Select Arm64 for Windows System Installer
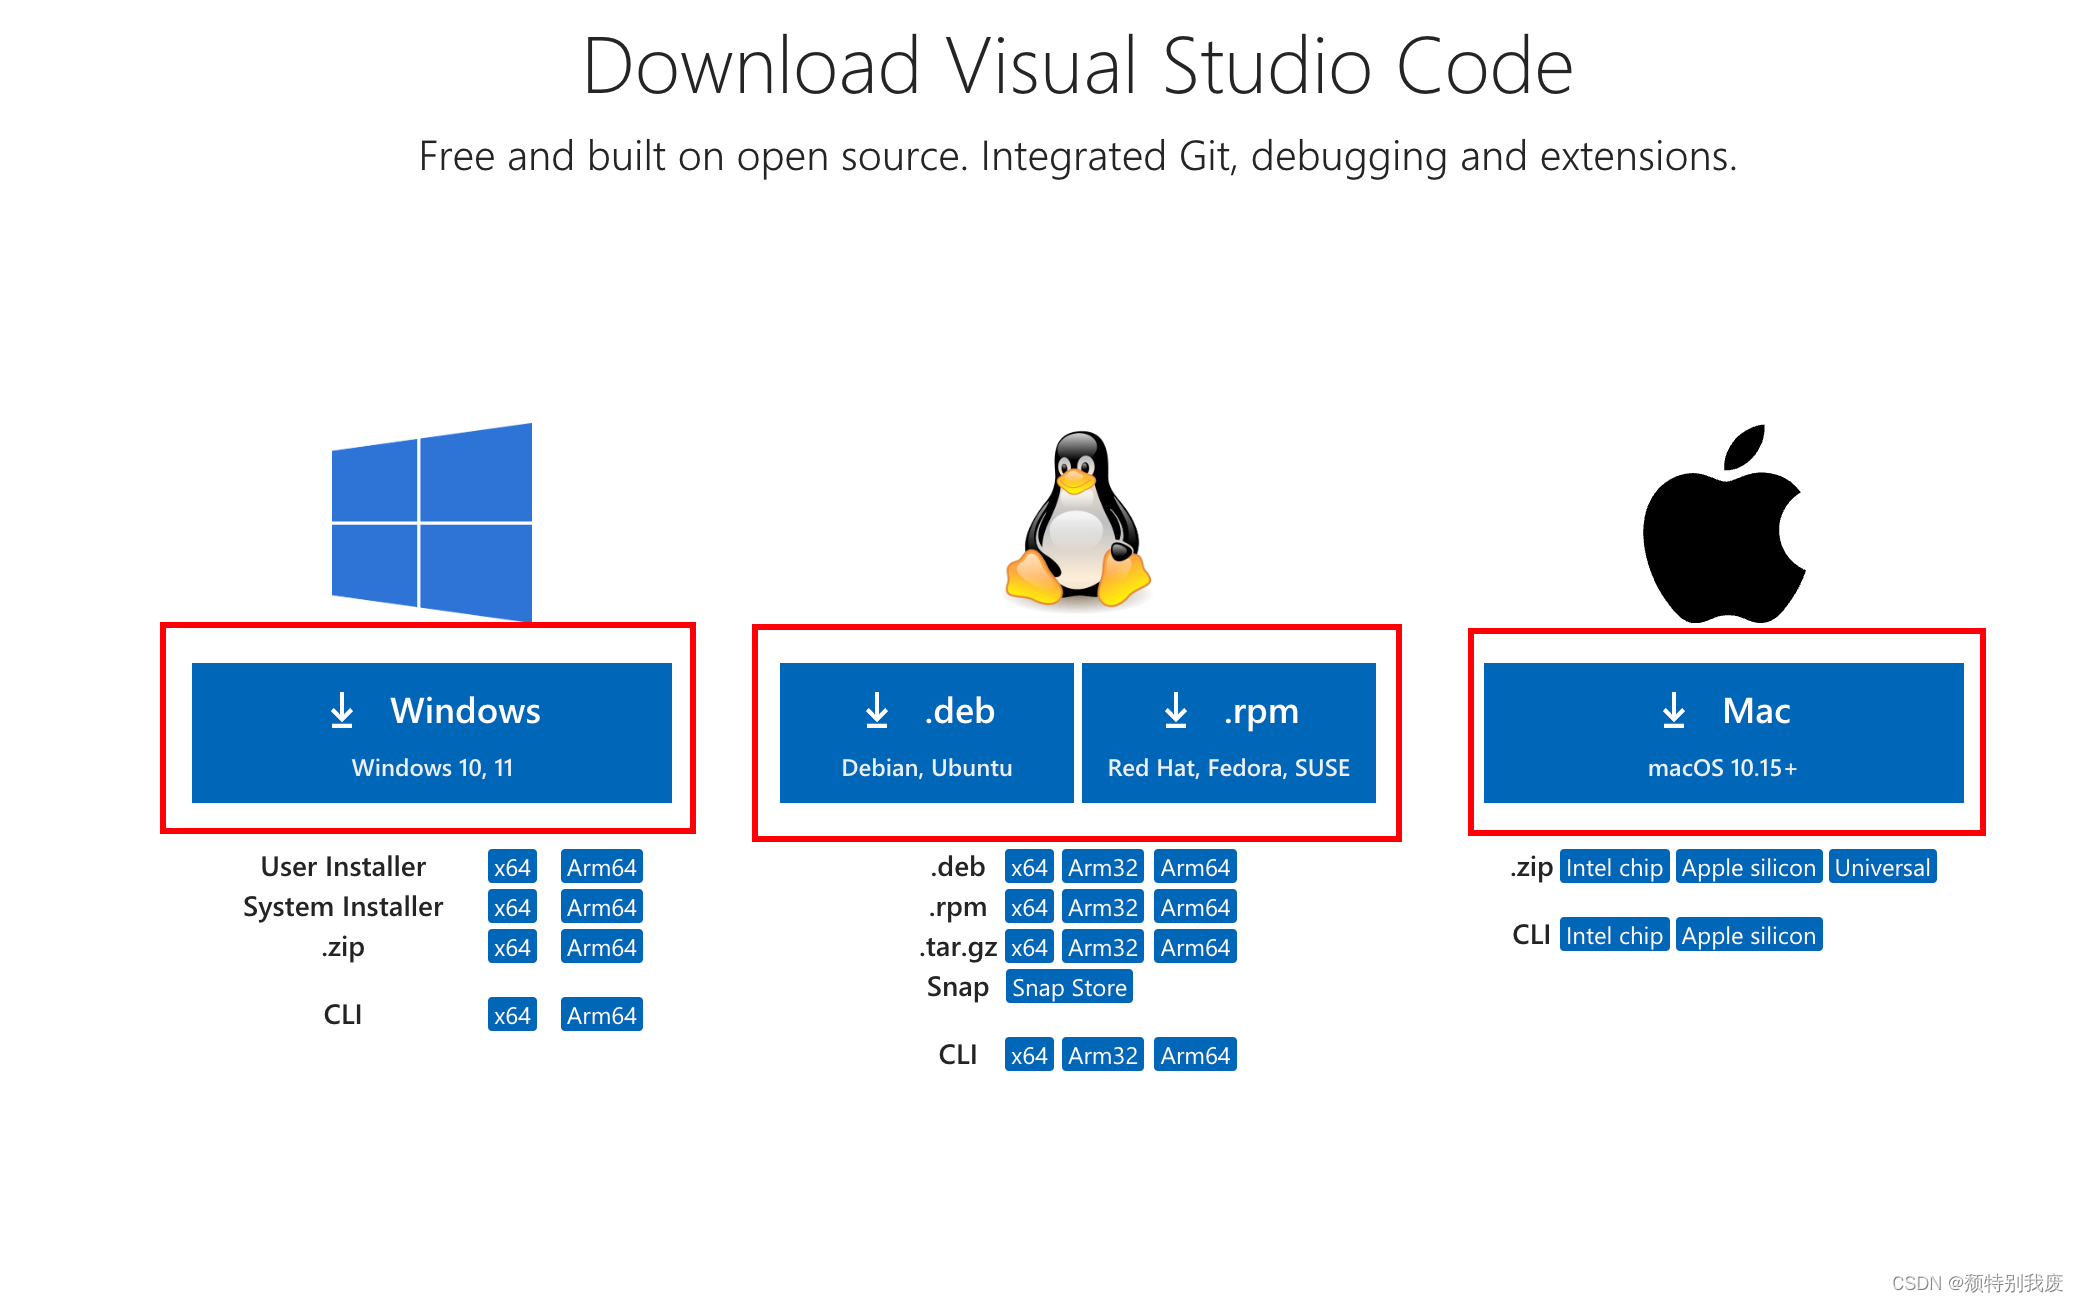2078x1302 pixels. tap(602, 907)
